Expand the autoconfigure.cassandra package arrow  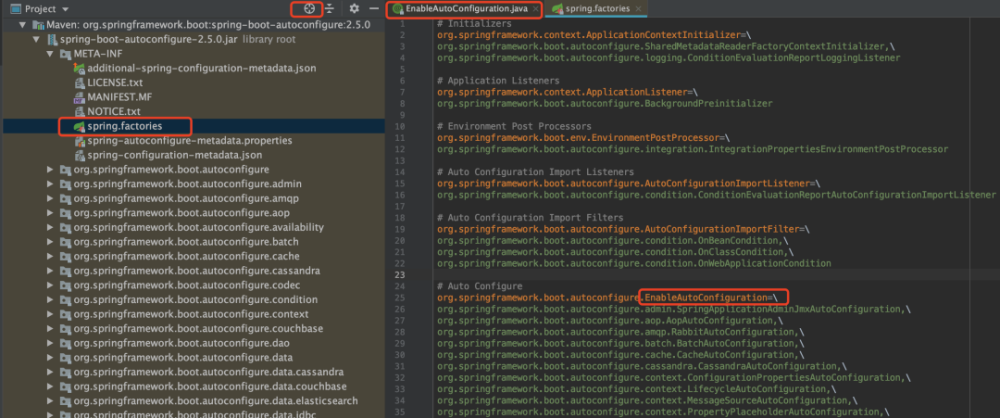(x=50, y=271)
